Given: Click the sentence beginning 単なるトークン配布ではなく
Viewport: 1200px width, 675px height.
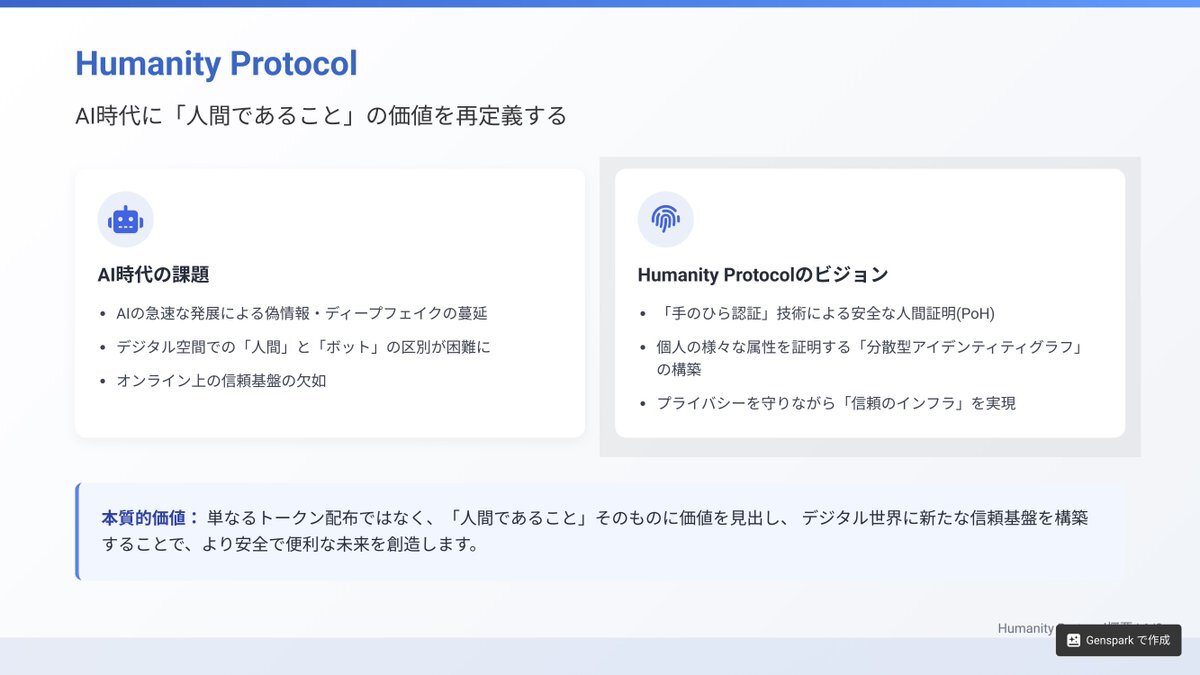Looking at the screenshot, I should (595, 531).
